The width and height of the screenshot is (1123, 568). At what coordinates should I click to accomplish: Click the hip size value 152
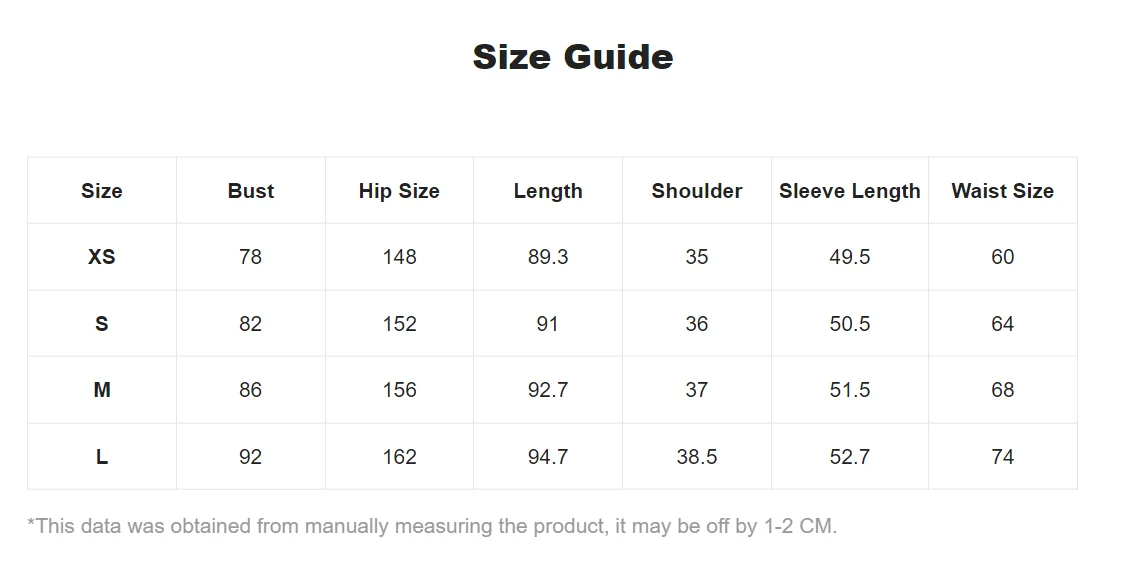click(399, 324)
